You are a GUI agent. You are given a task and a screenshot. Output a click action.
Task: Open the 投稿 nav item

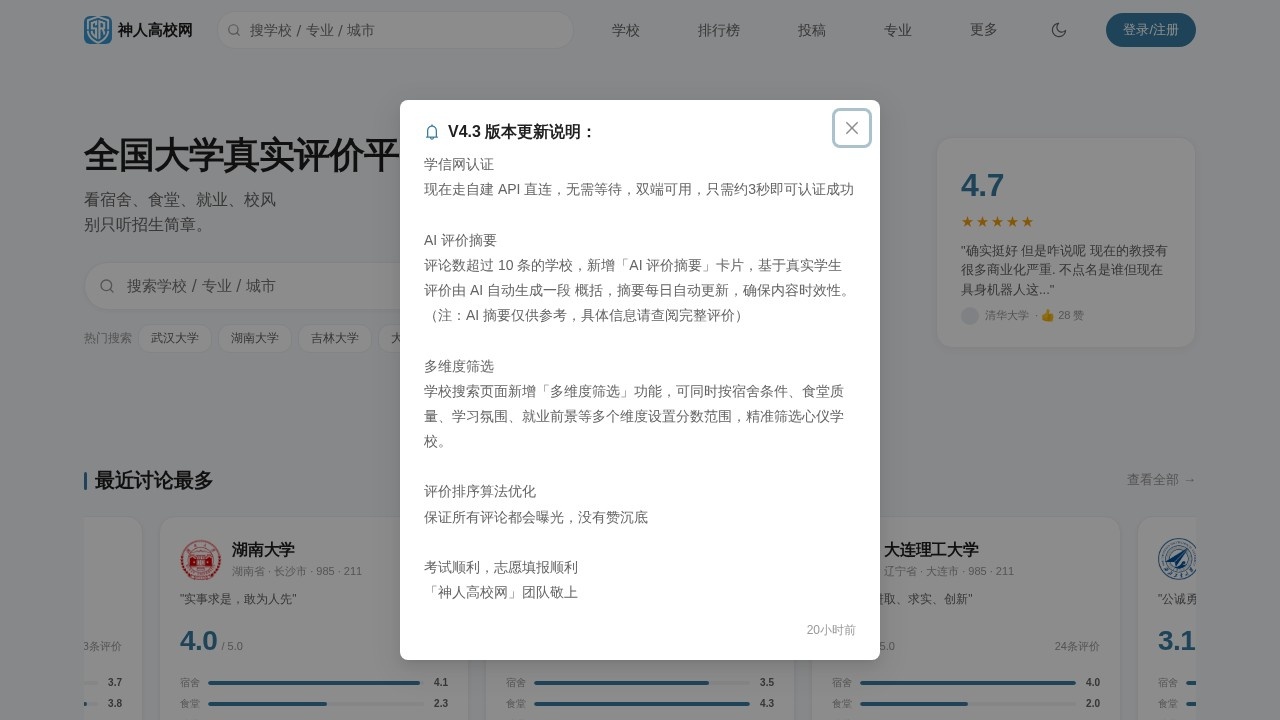coord(812,30)
